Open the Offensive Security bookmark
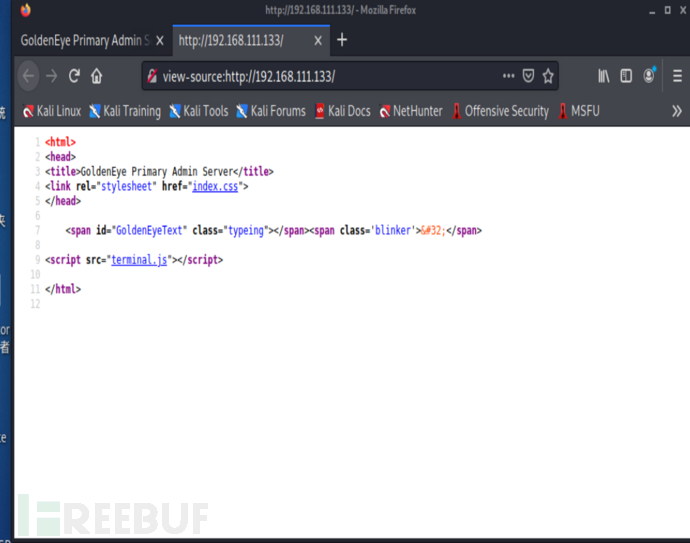The width and height of the screenshot is (690, 543). coord(500,111)
